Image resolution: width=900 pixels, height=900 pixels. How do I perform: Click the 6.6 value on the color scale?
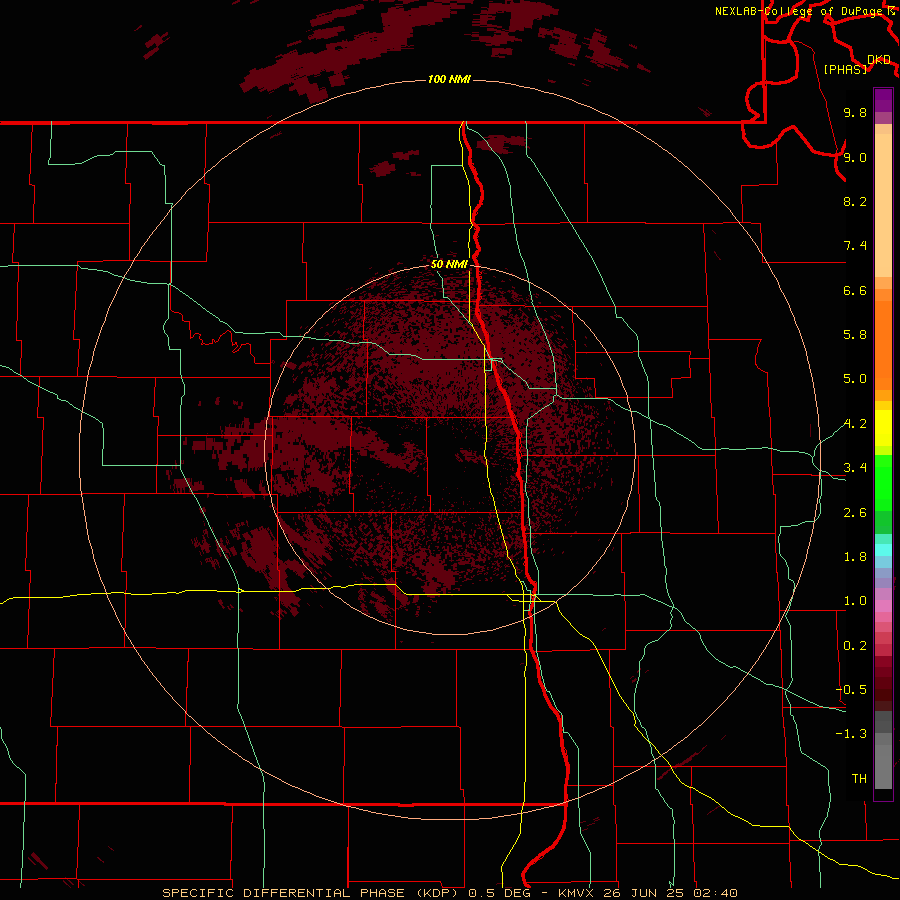[x=855, y=290]
